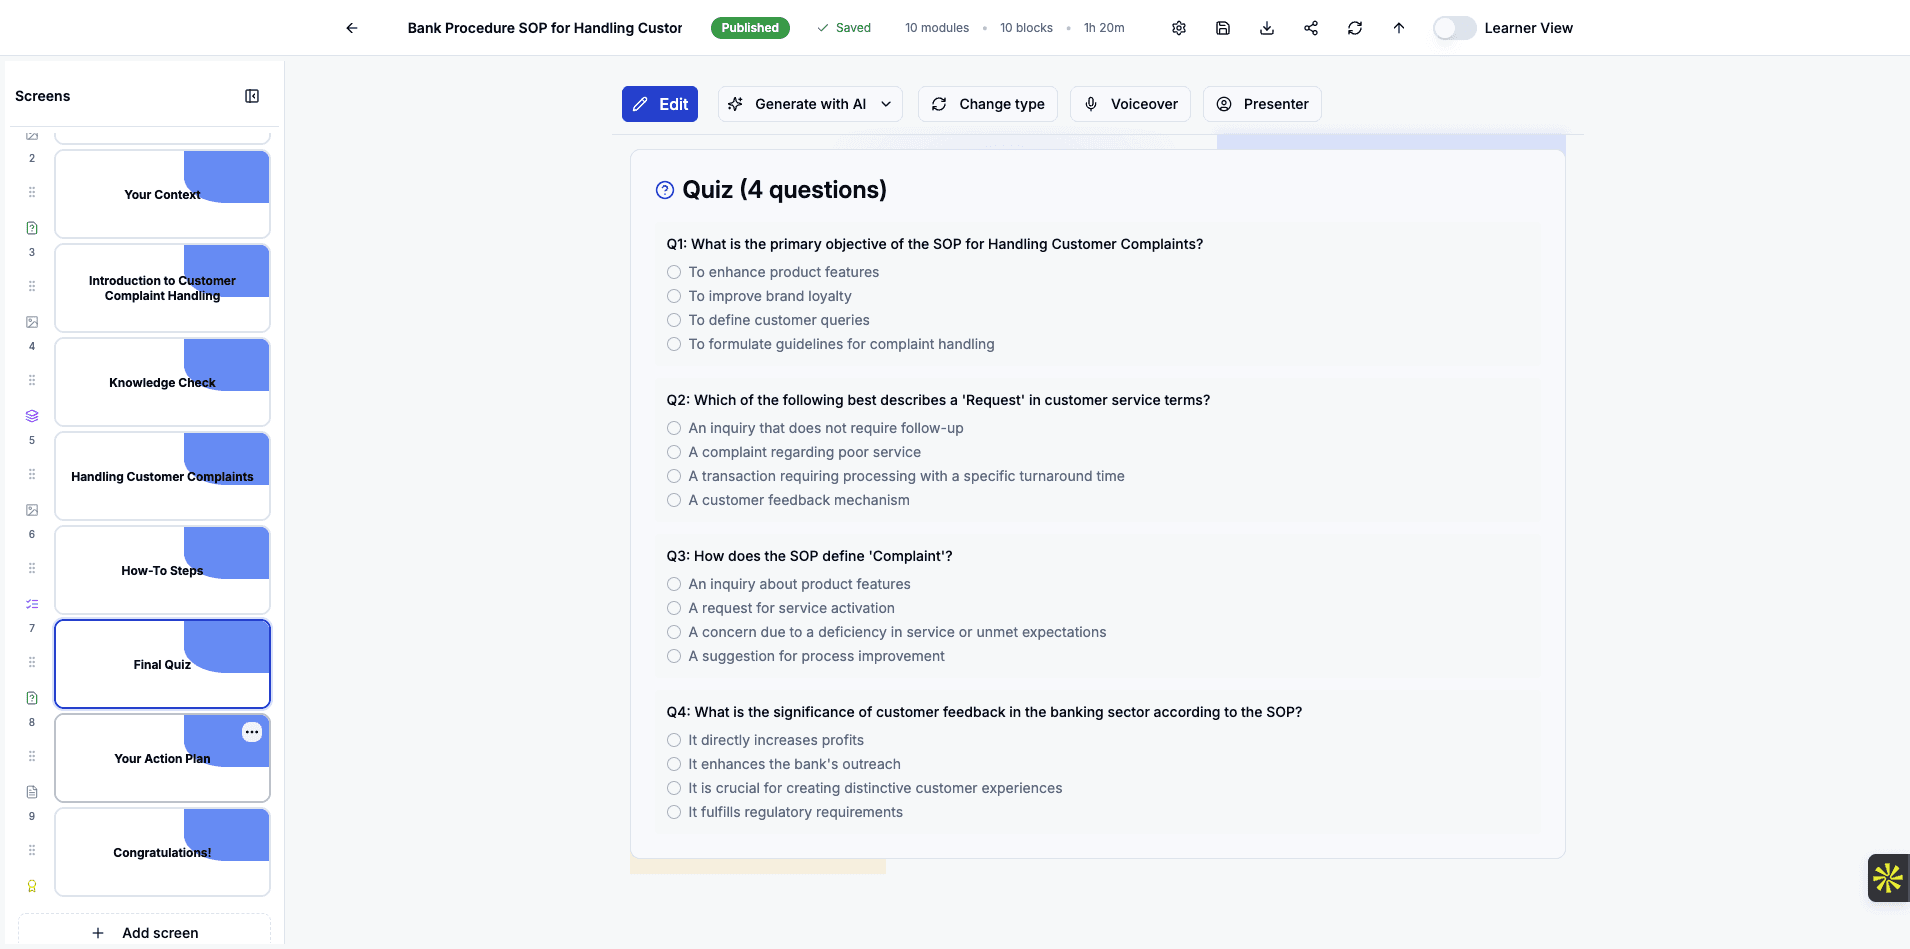
Task: Click the drag handle beside Knowledge Check
Action: (32, 380)
